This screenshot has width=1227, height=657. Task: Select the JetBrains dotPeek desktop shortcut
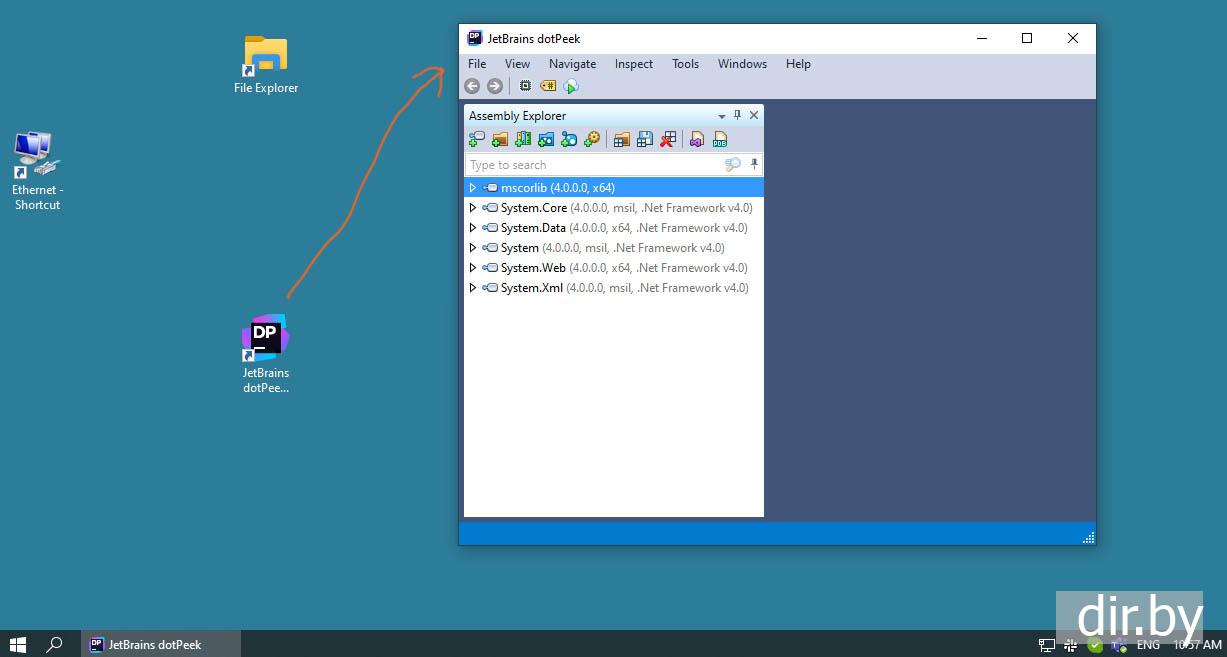[266, 354]
